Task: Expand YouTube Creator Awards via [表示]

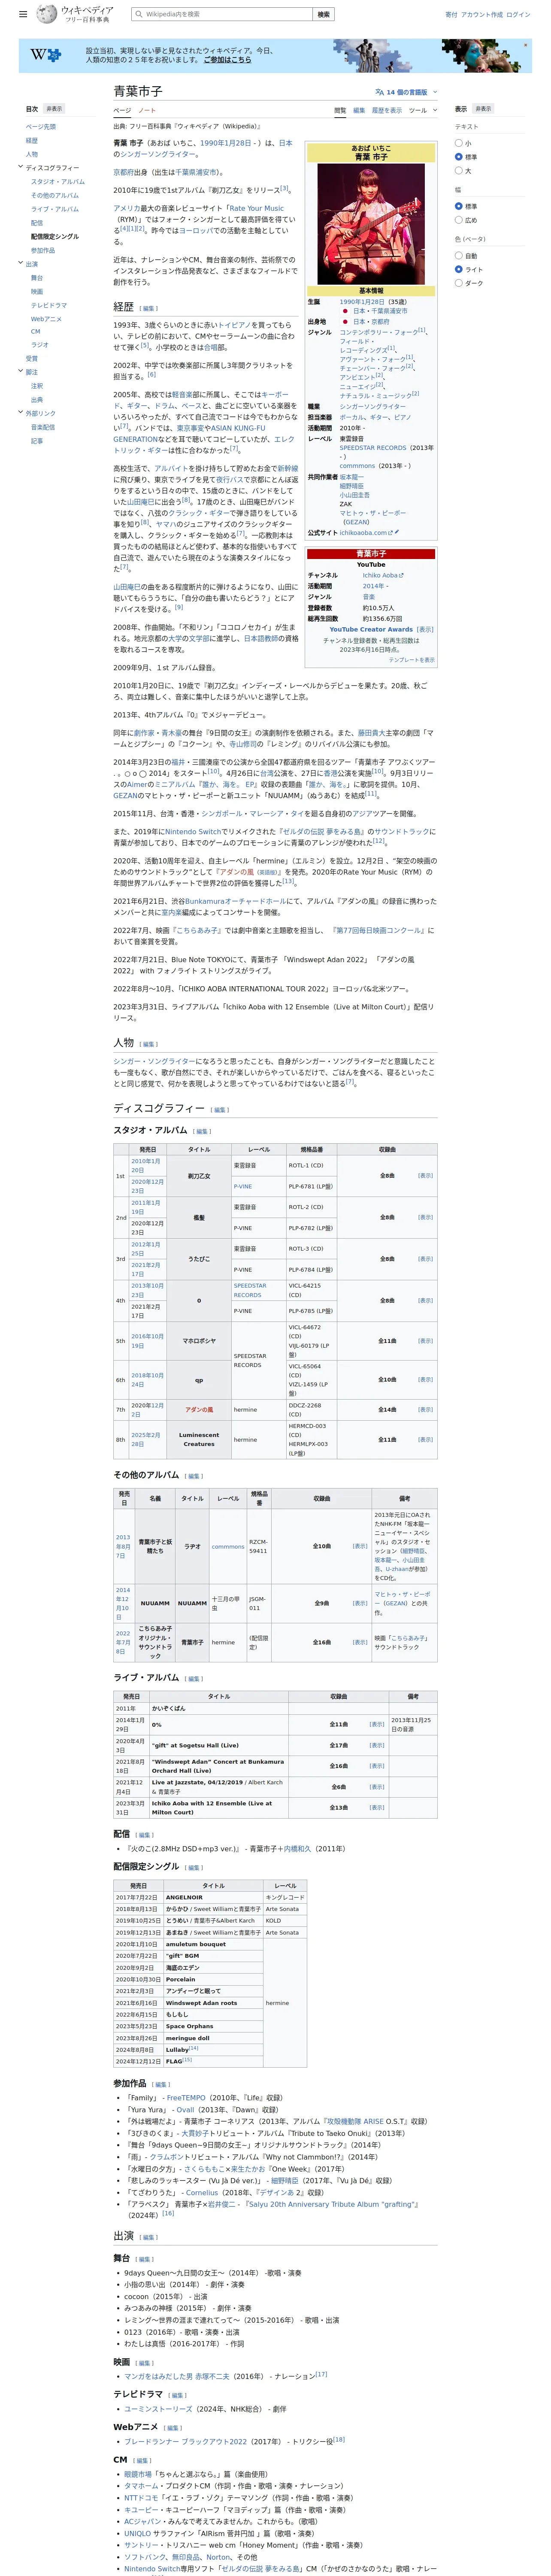Action: [425, 629]
